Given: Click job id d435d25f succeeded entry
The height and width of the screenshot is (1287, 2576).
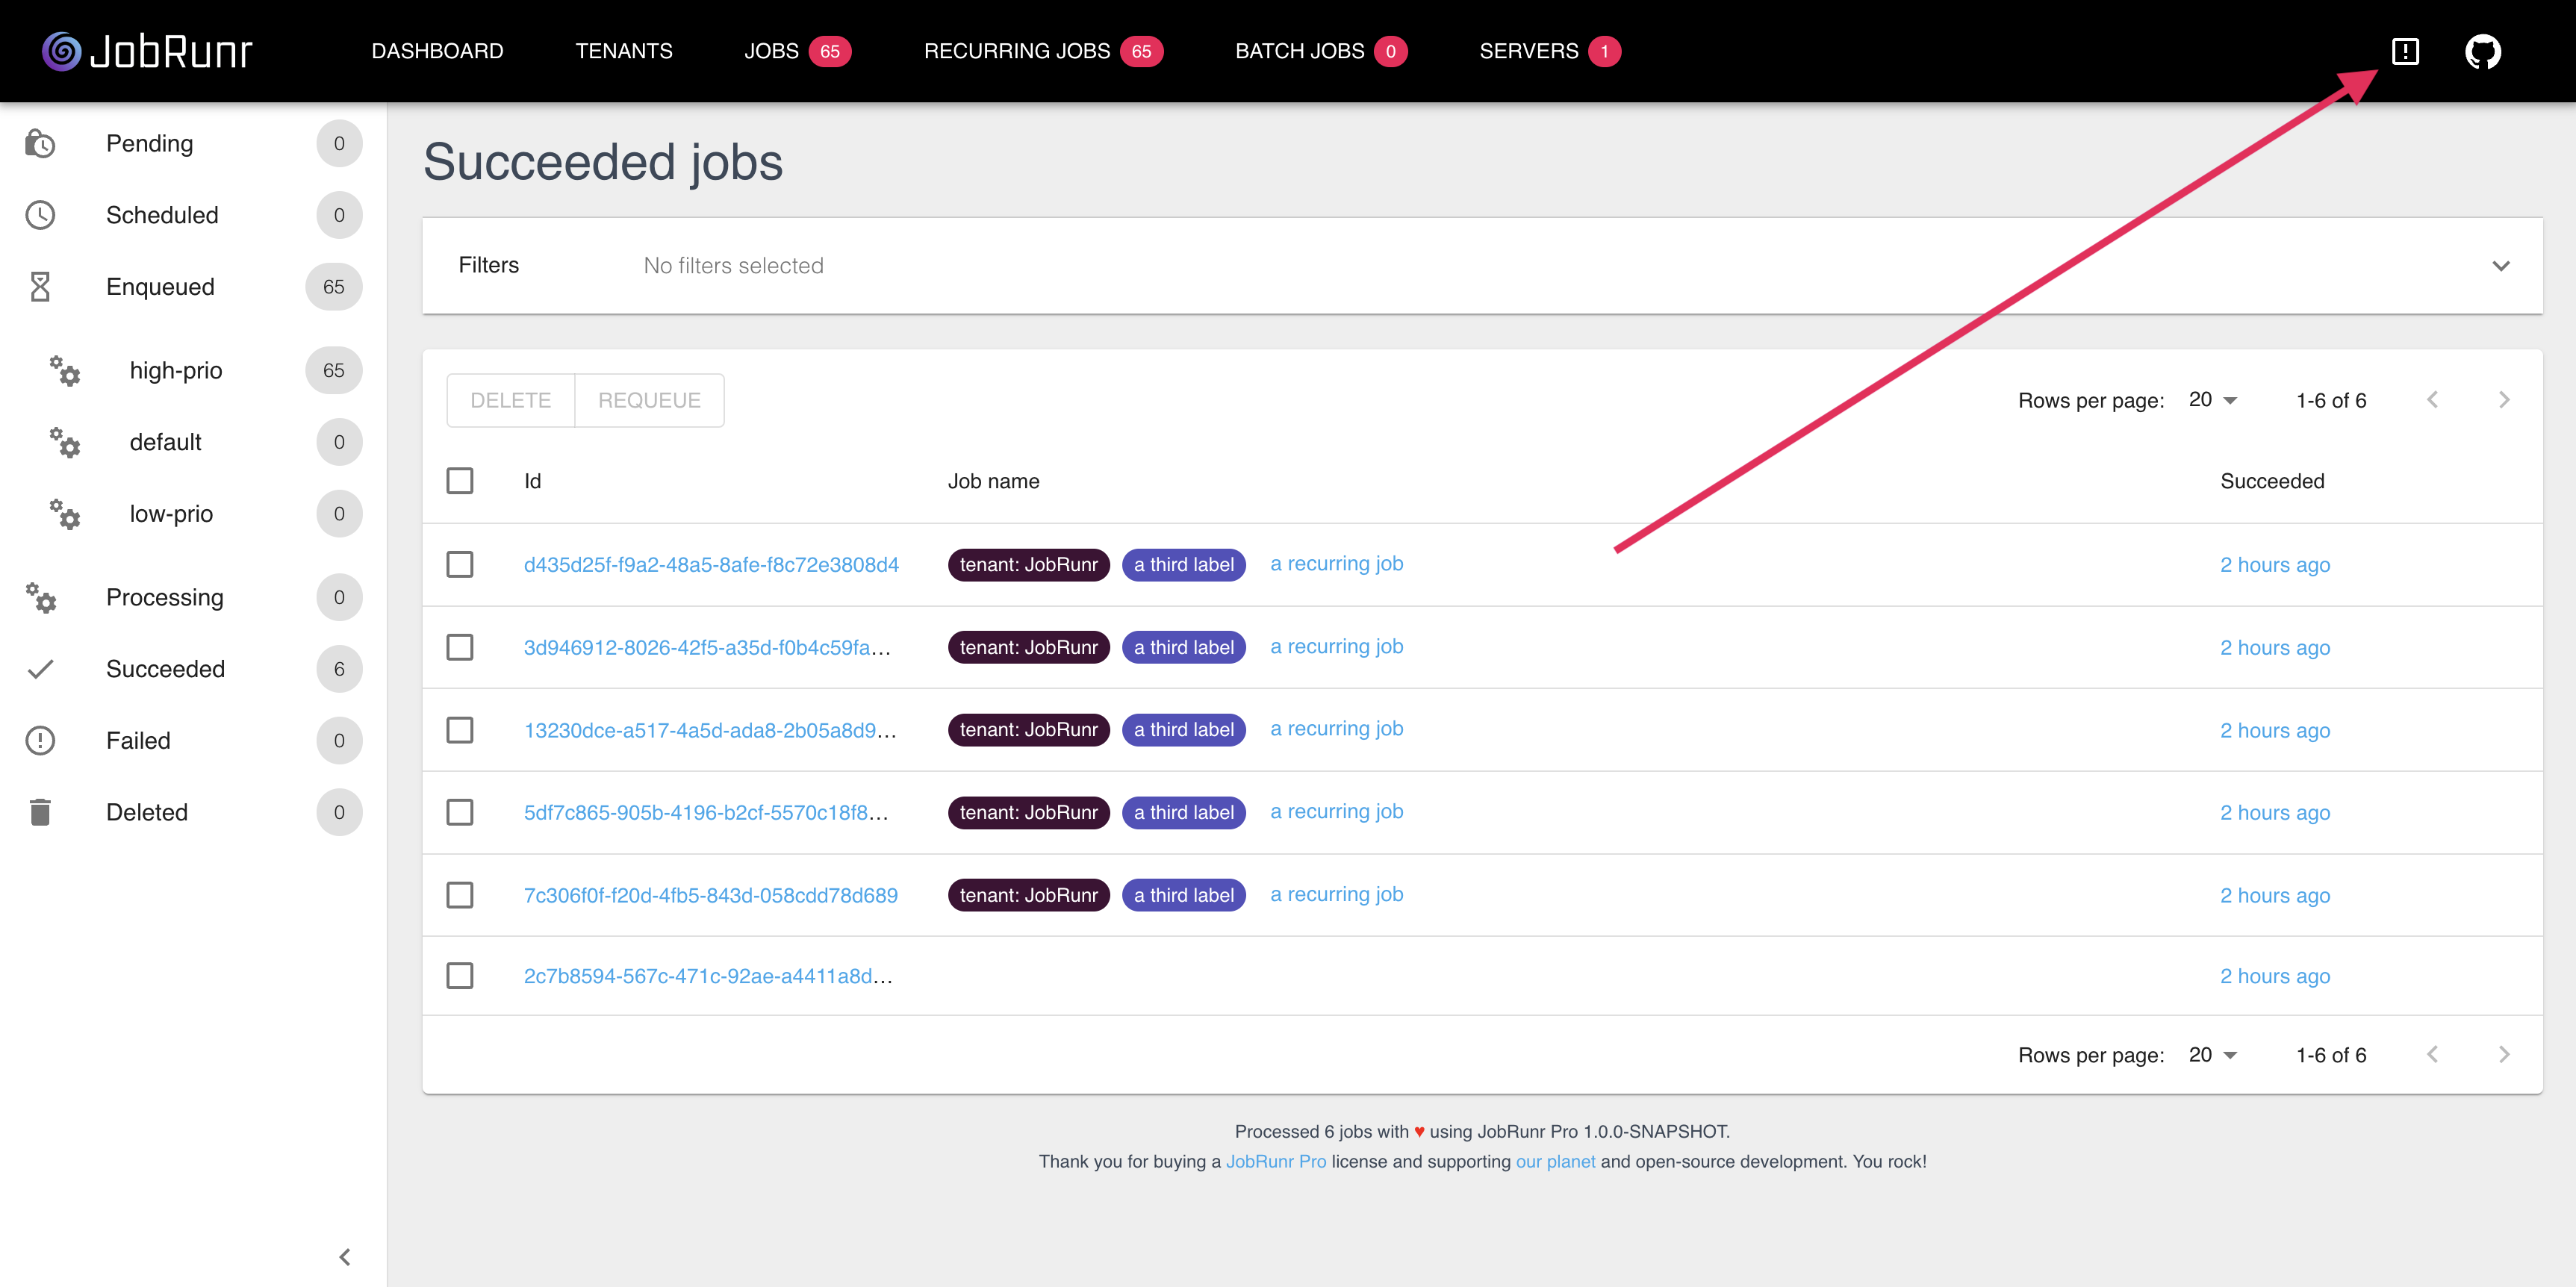Looking at the screenshot, I should (x=712, y=563).
